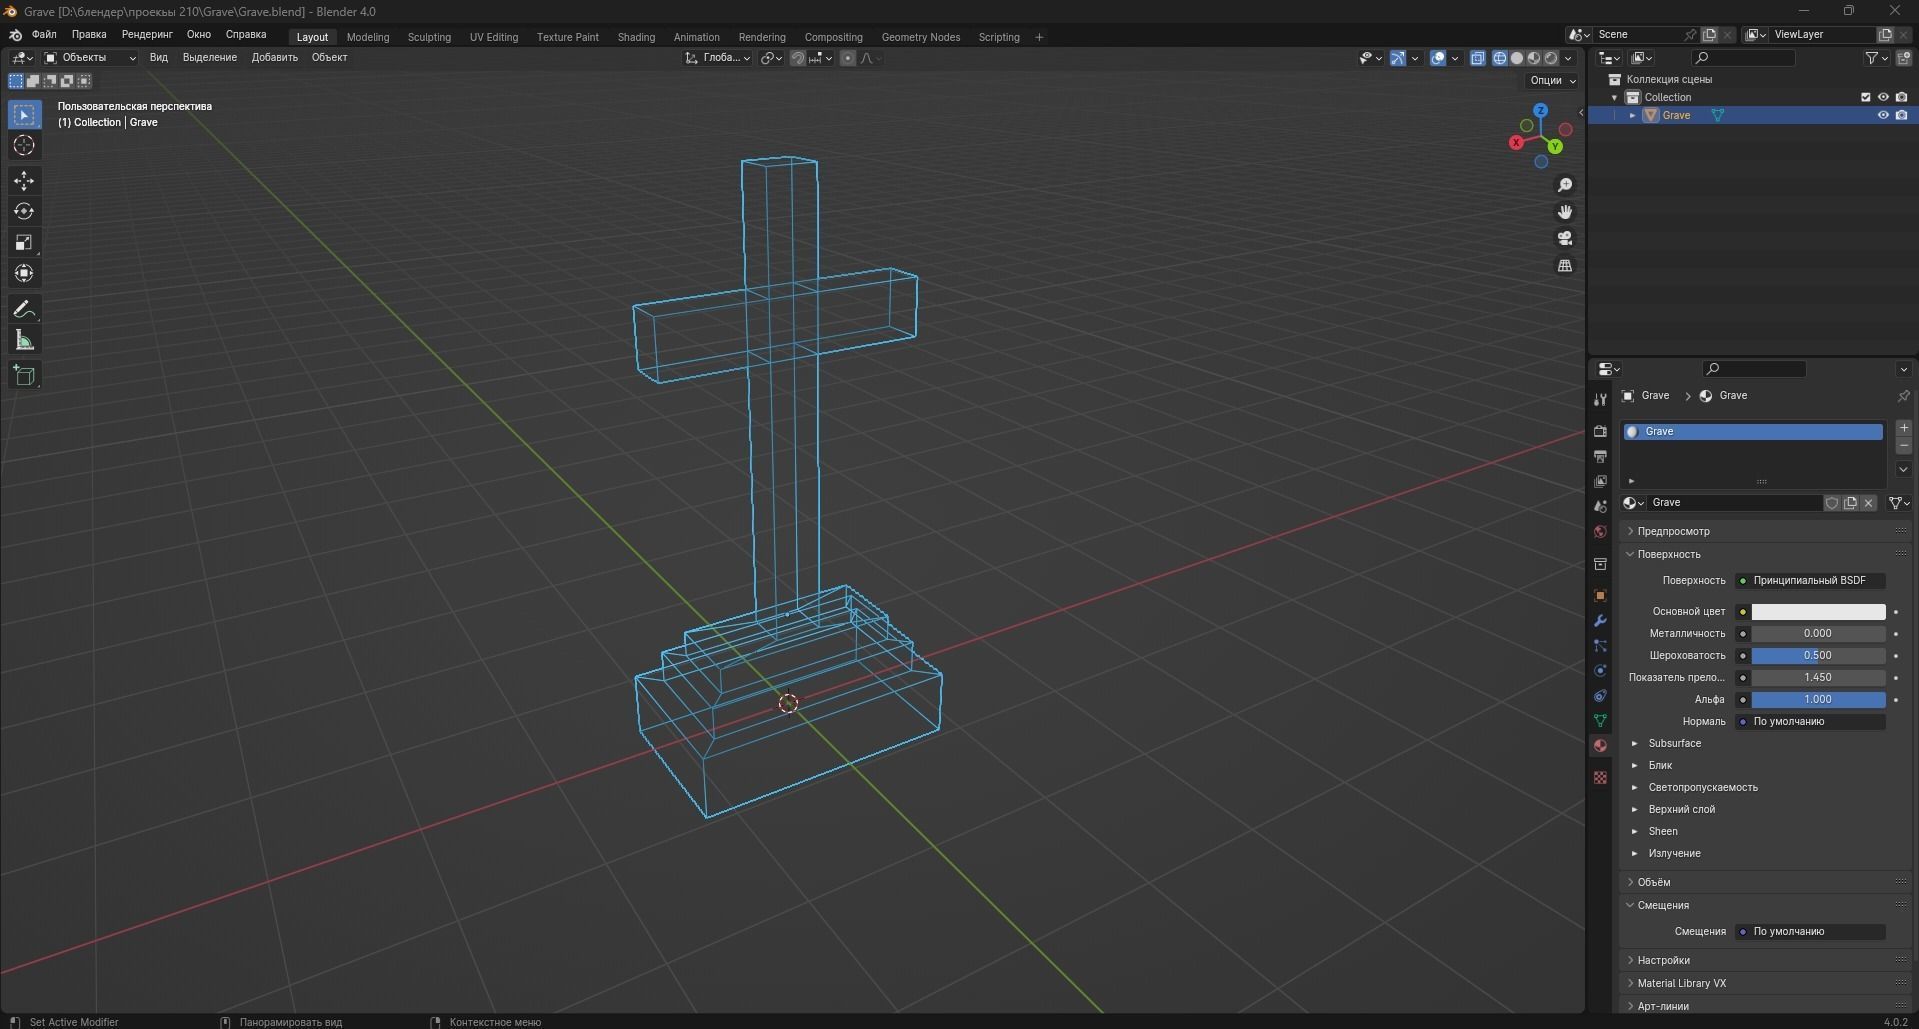Viewport: 1919px width, 1029px height.
Task: Select the Annotate pencil tool
Action: pos(24,310)
